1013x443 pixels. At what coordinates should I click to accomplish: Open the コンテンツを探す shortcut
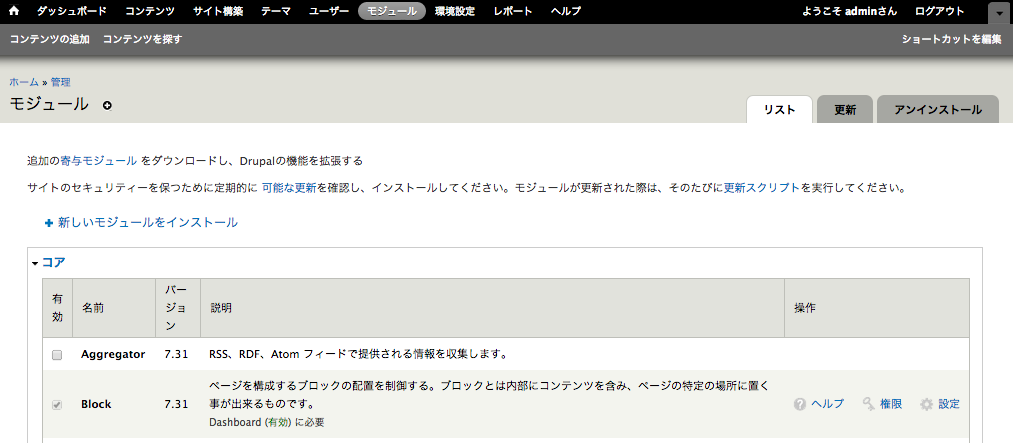point(142,39)
